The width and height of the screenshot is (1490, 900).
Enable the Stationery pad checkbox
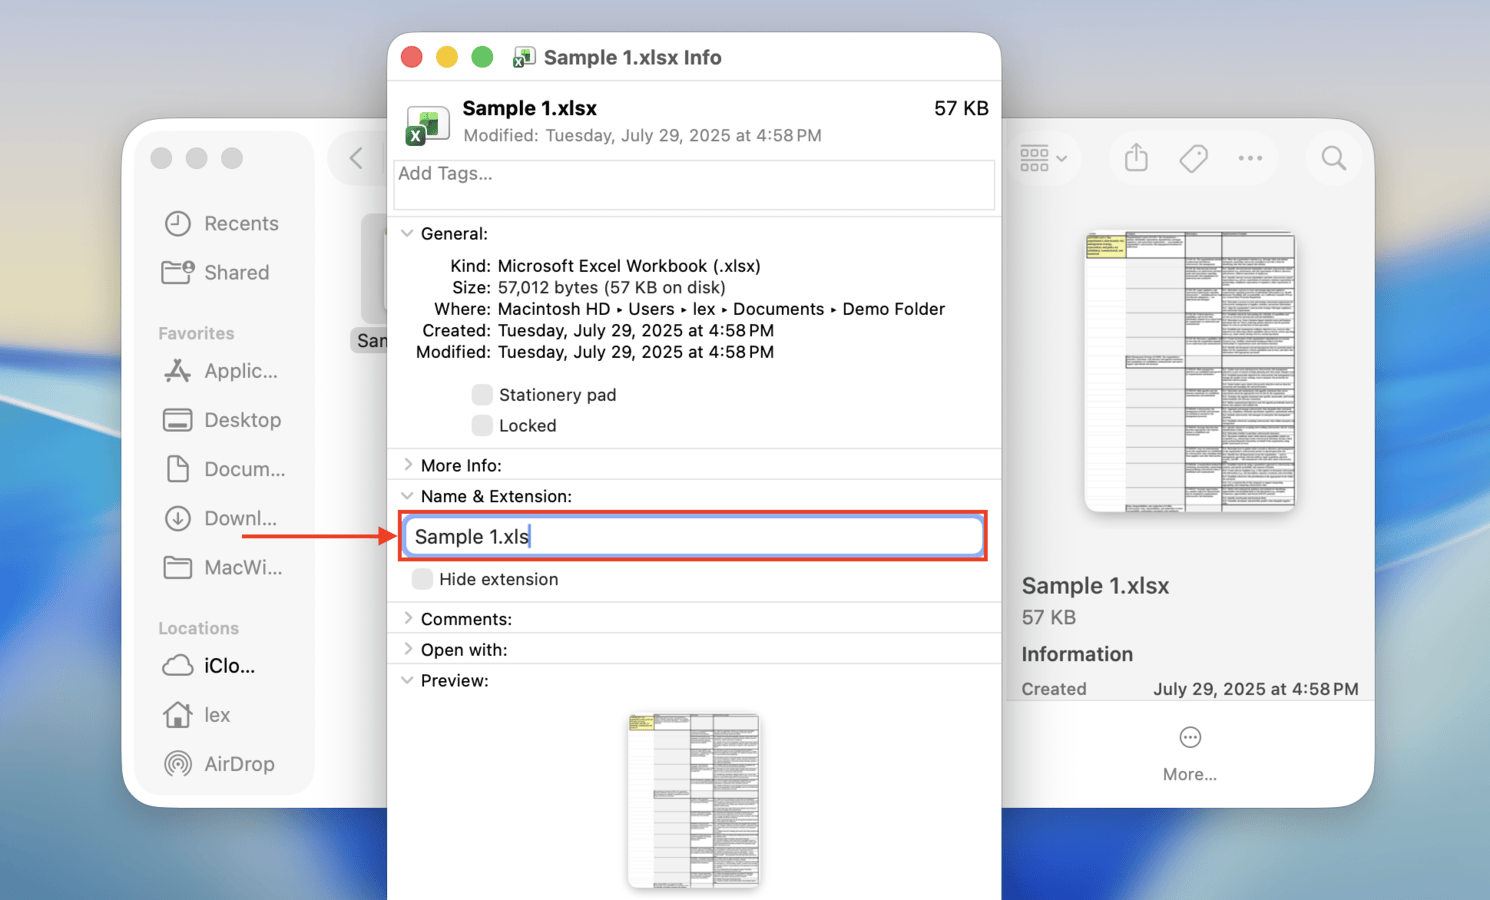[482, 394]
